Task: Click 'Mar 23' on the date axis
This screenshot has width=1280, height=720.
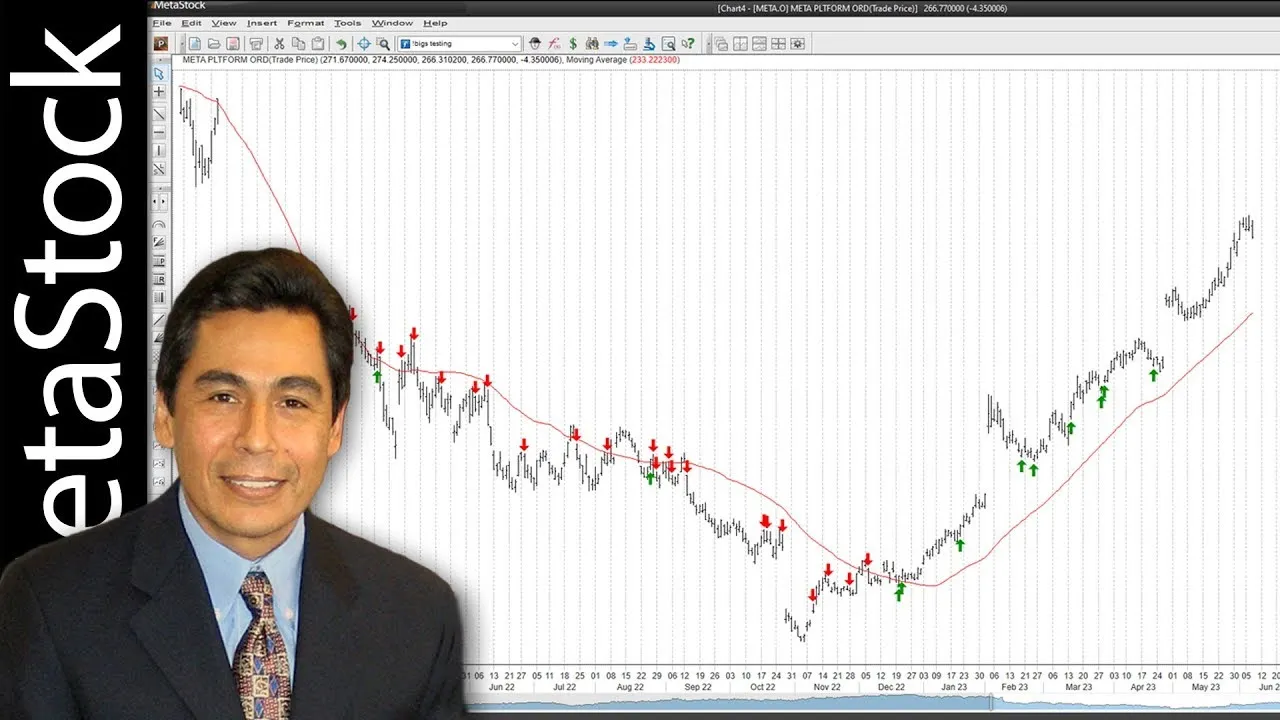Action: click(1078, 688)
